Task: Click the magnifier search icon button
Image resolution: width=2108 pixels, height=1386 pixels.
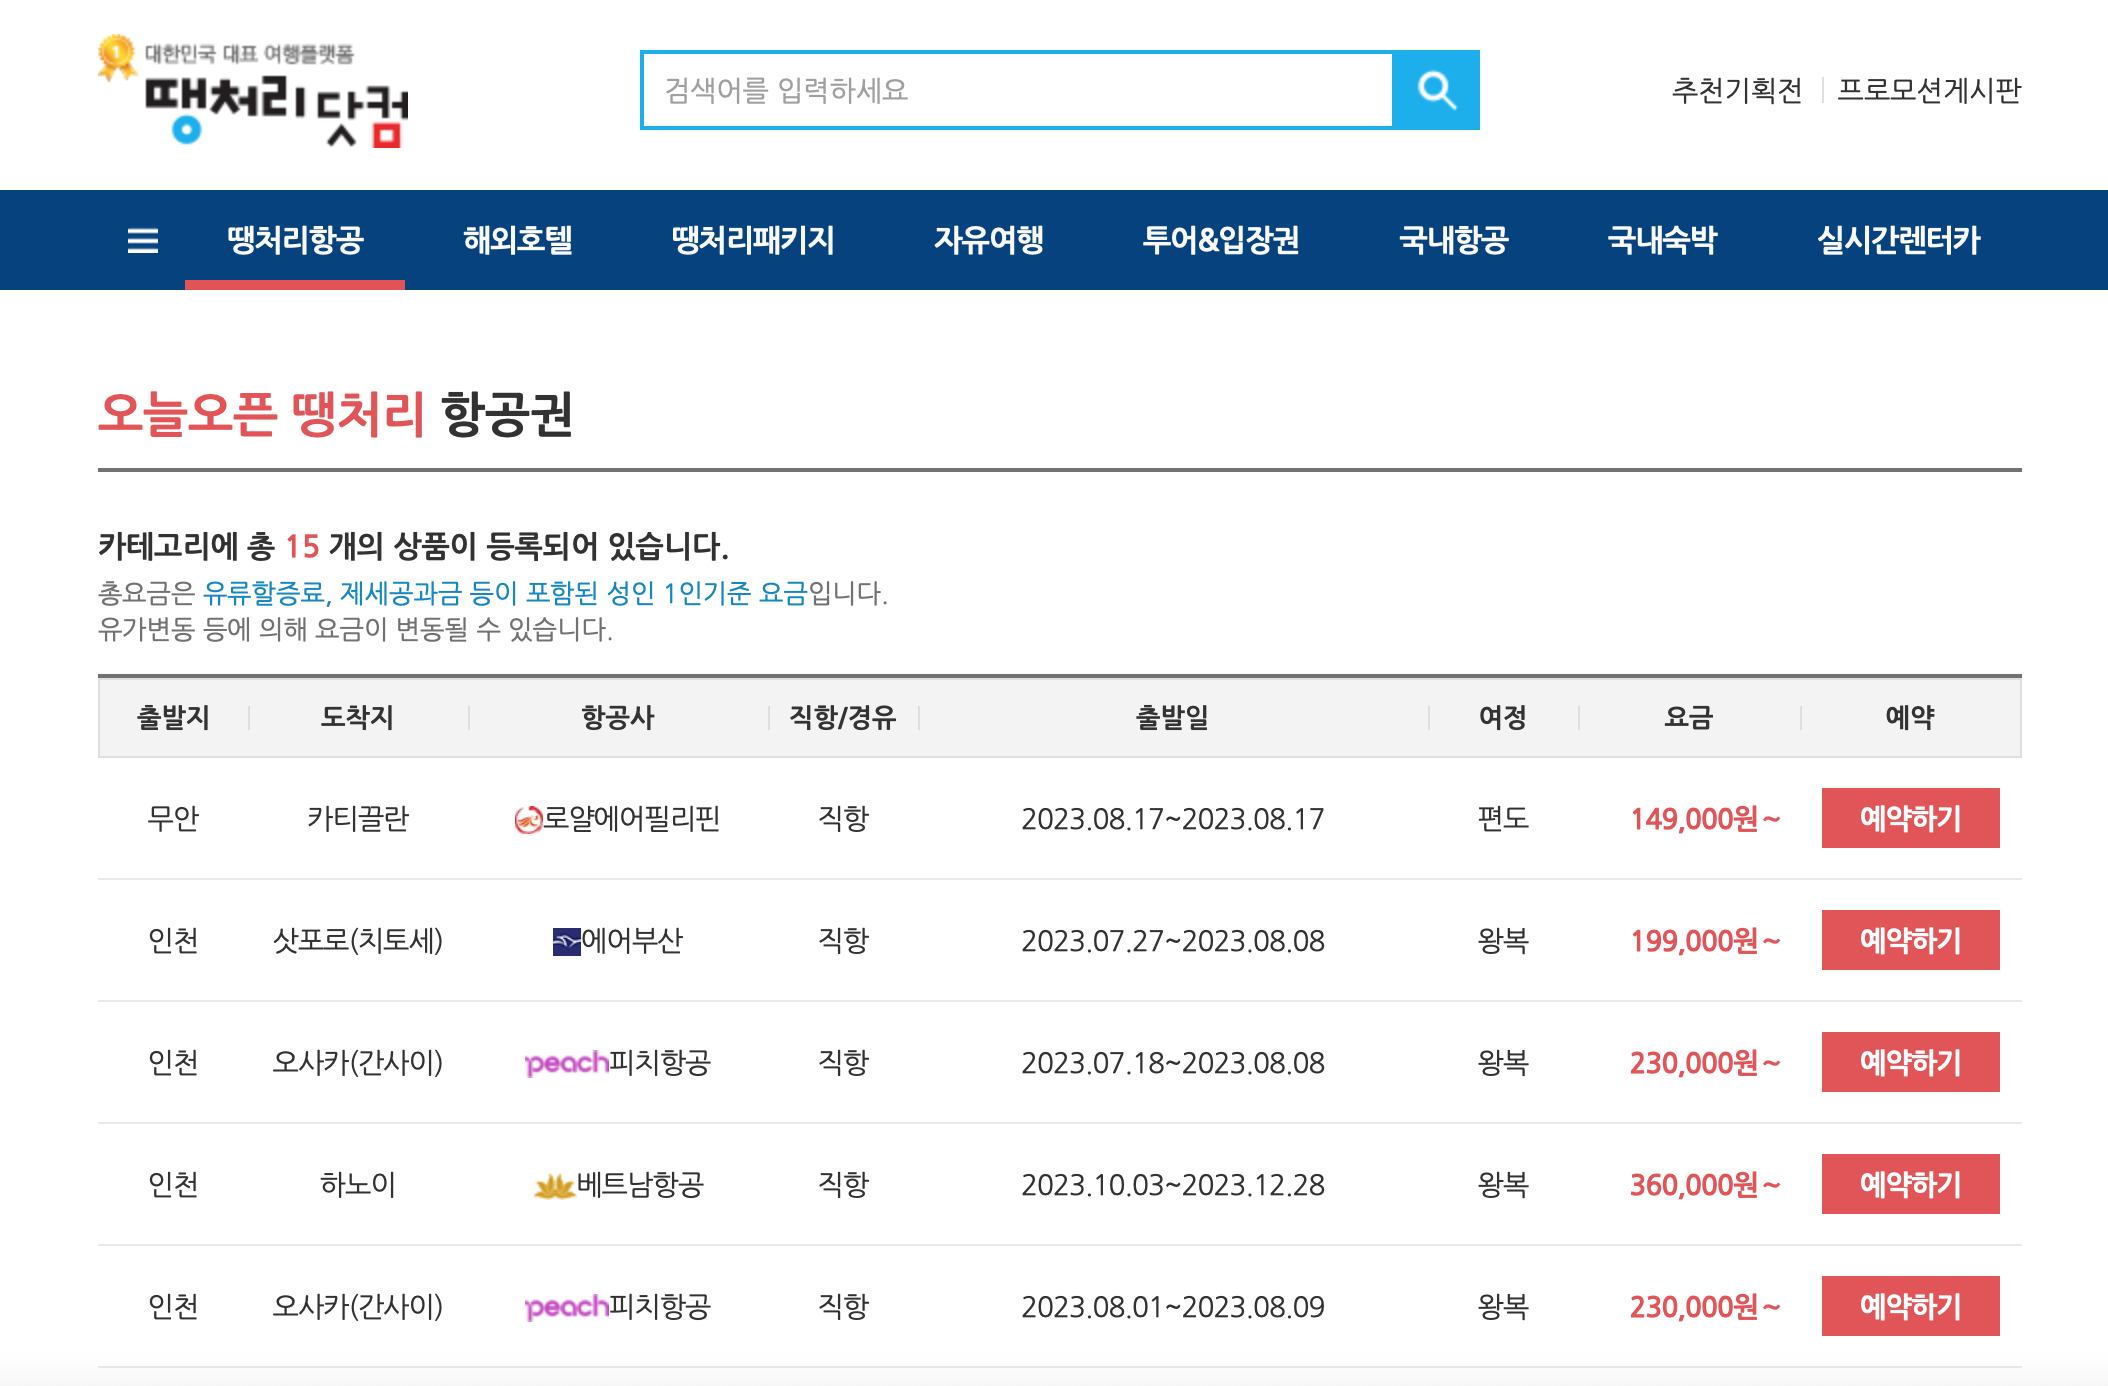Action: tap(1435, 90)
